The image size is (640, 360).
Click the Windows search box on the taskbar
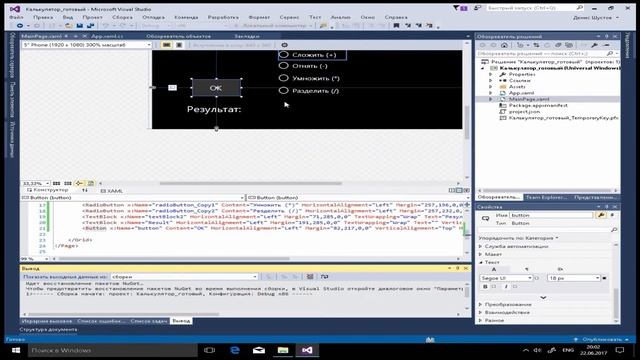click(x=113, y=350)
